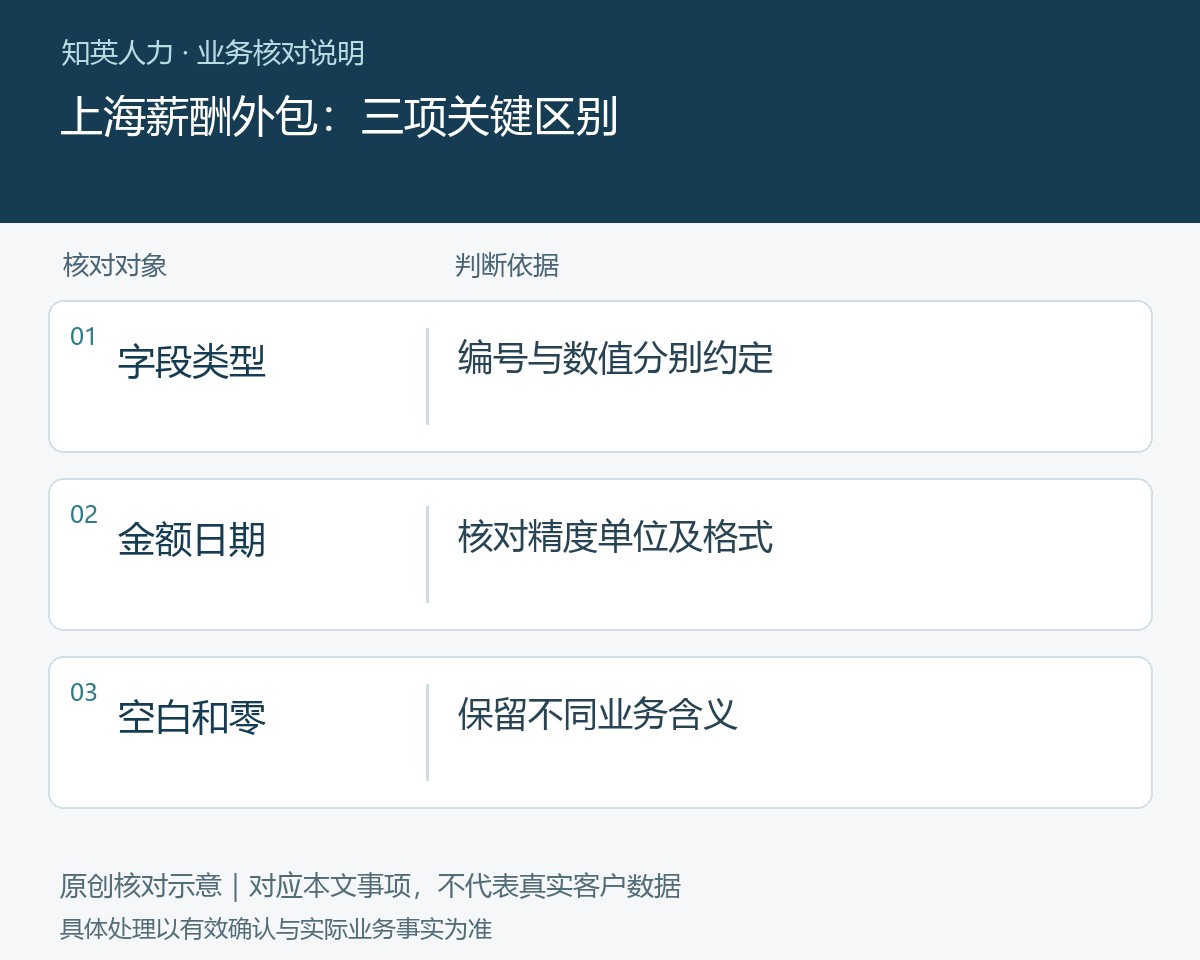Click the number 02 in the second card
Image resolution: width=1200 pixels, height=960 pixels.
[x=83, y=515]
